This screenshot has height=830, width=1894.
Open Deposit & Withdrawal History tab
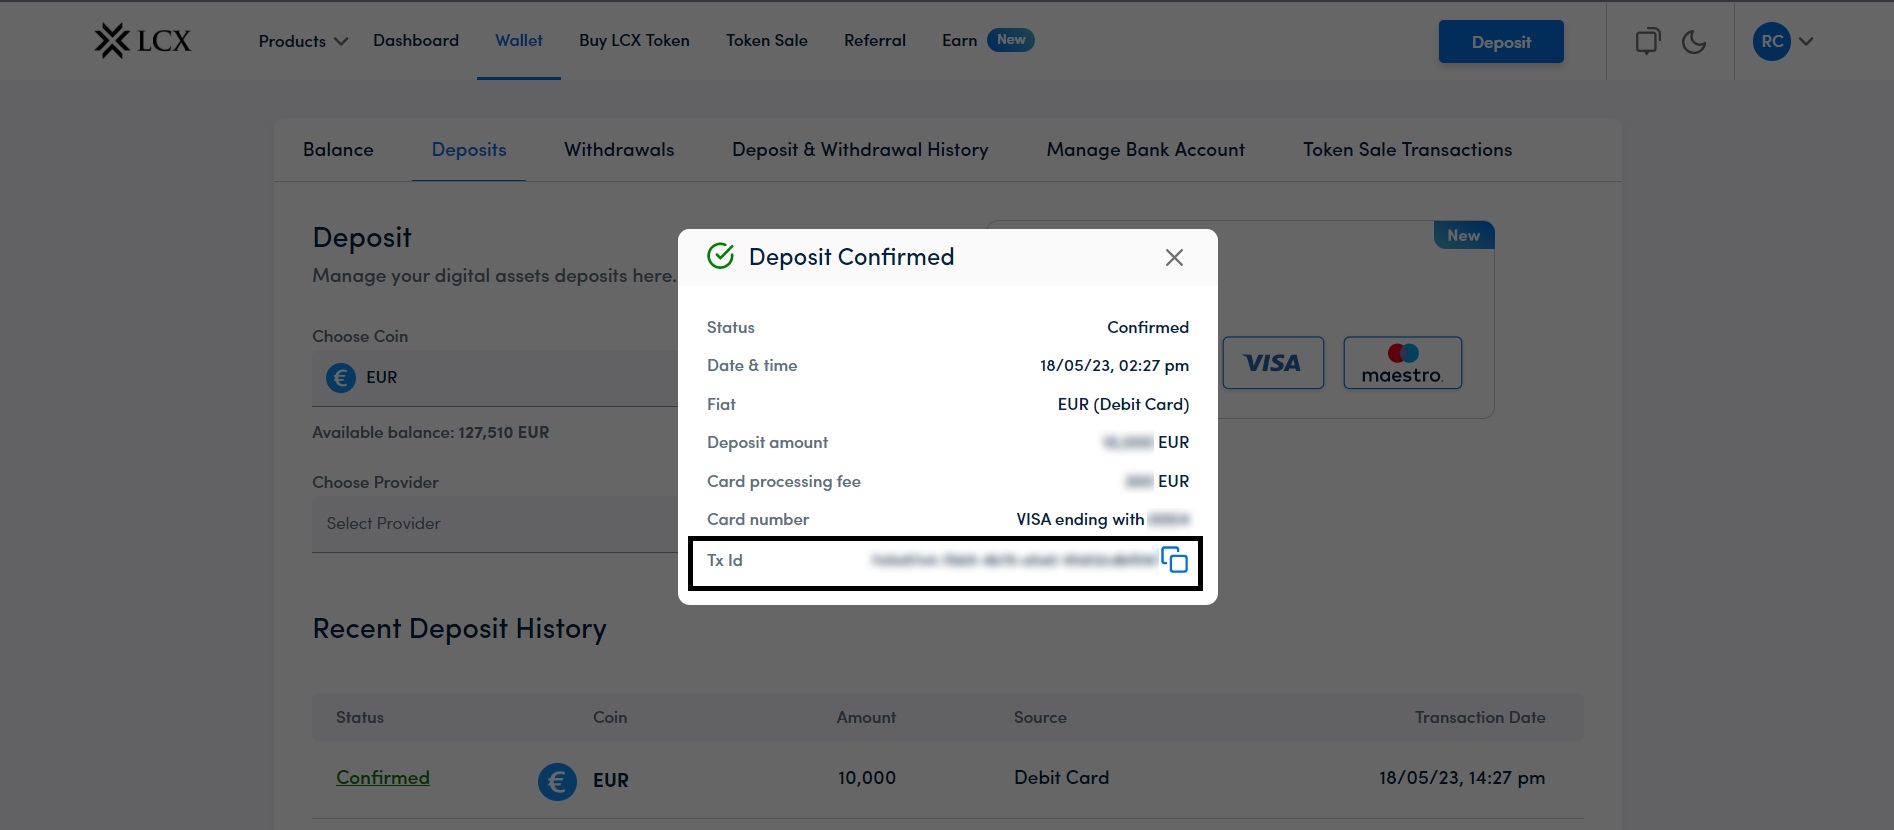pyautogui.click(x=860, y=150)
